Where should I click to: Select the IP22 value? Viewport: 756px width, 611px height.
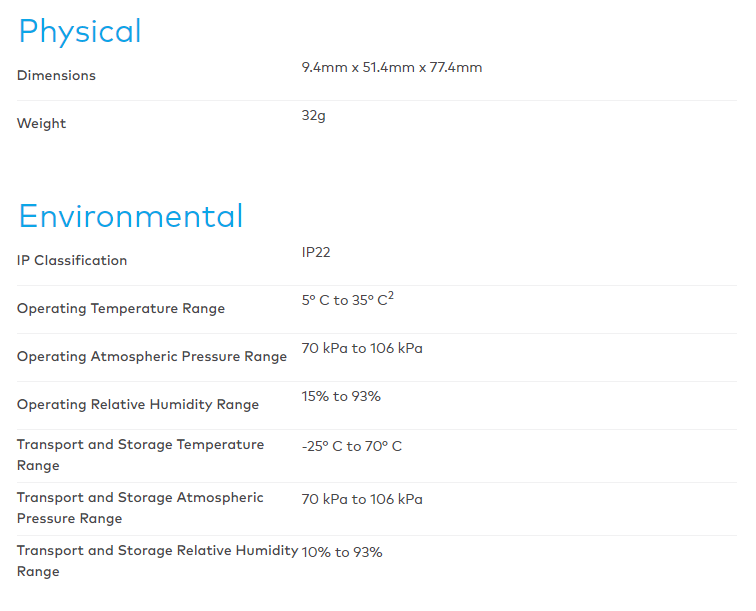[316, 253]
